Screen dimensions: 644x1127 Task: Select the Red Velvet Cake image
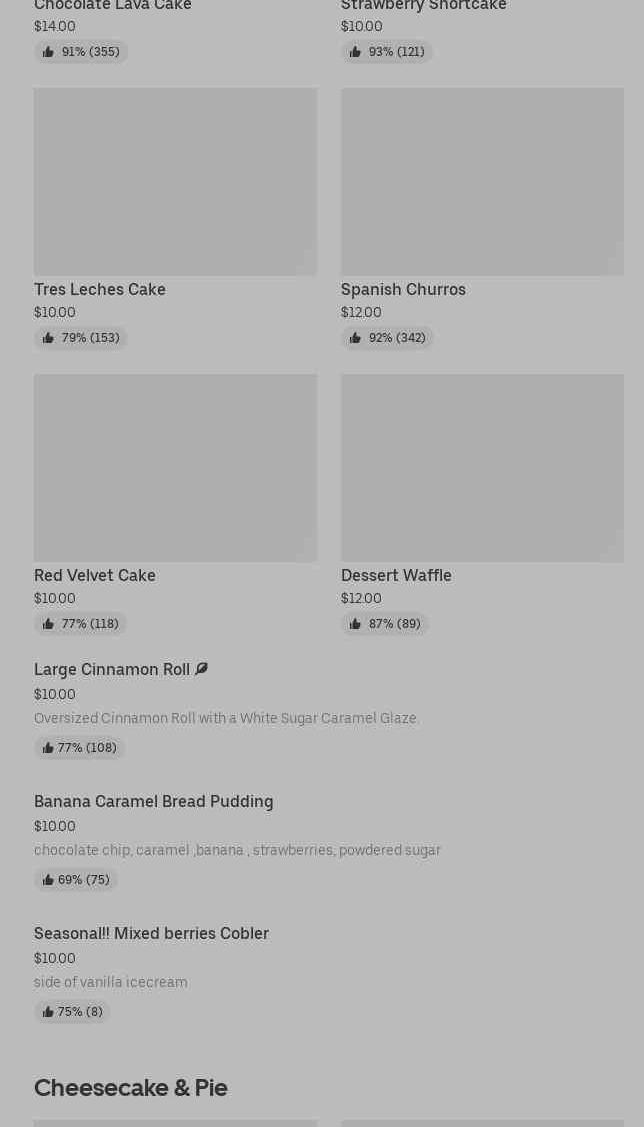[175, 467]
